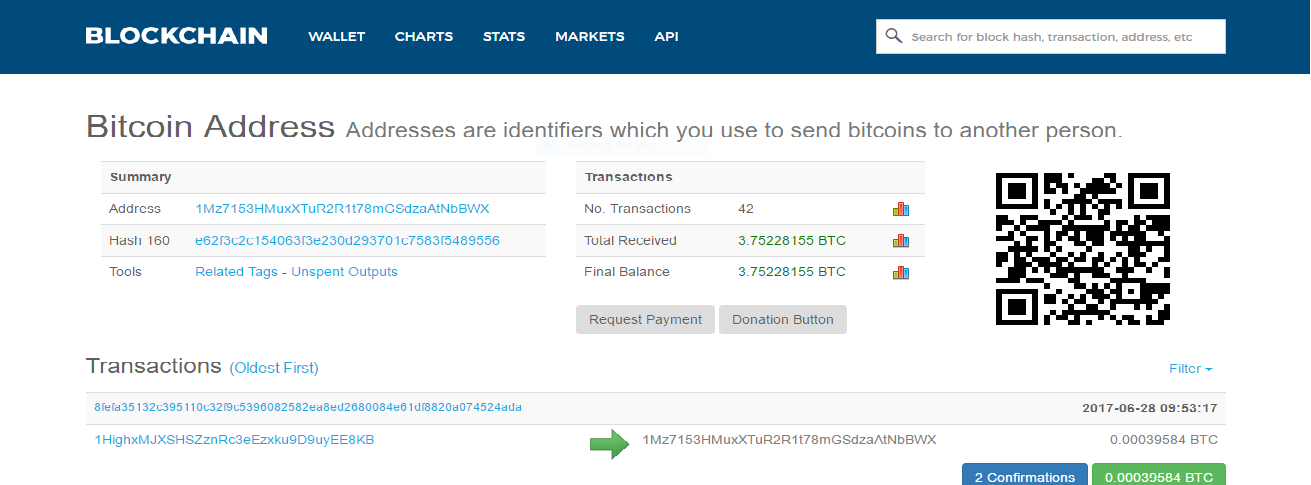Open the API navigation link
The width and height of the screenshot is (1311, 485).
pyautogui.click(x=666, y=37)
